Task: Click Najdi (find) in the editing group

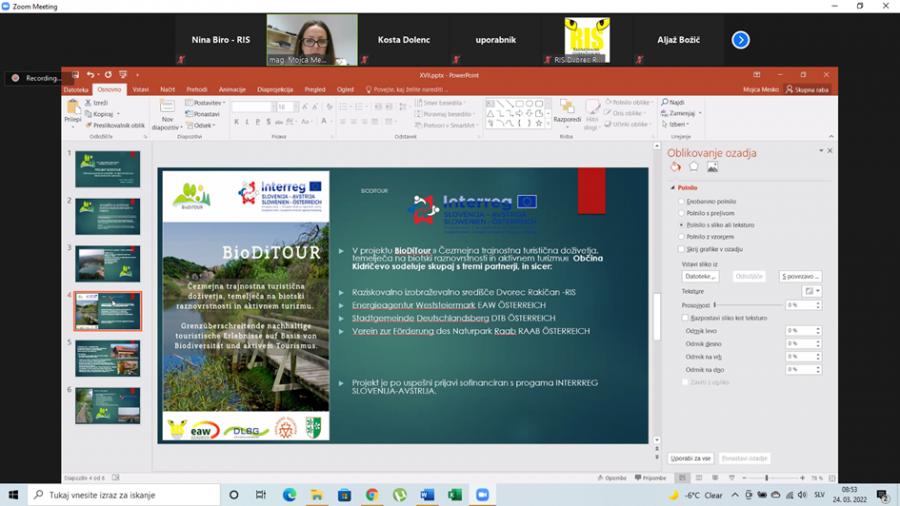Action: 673,102
